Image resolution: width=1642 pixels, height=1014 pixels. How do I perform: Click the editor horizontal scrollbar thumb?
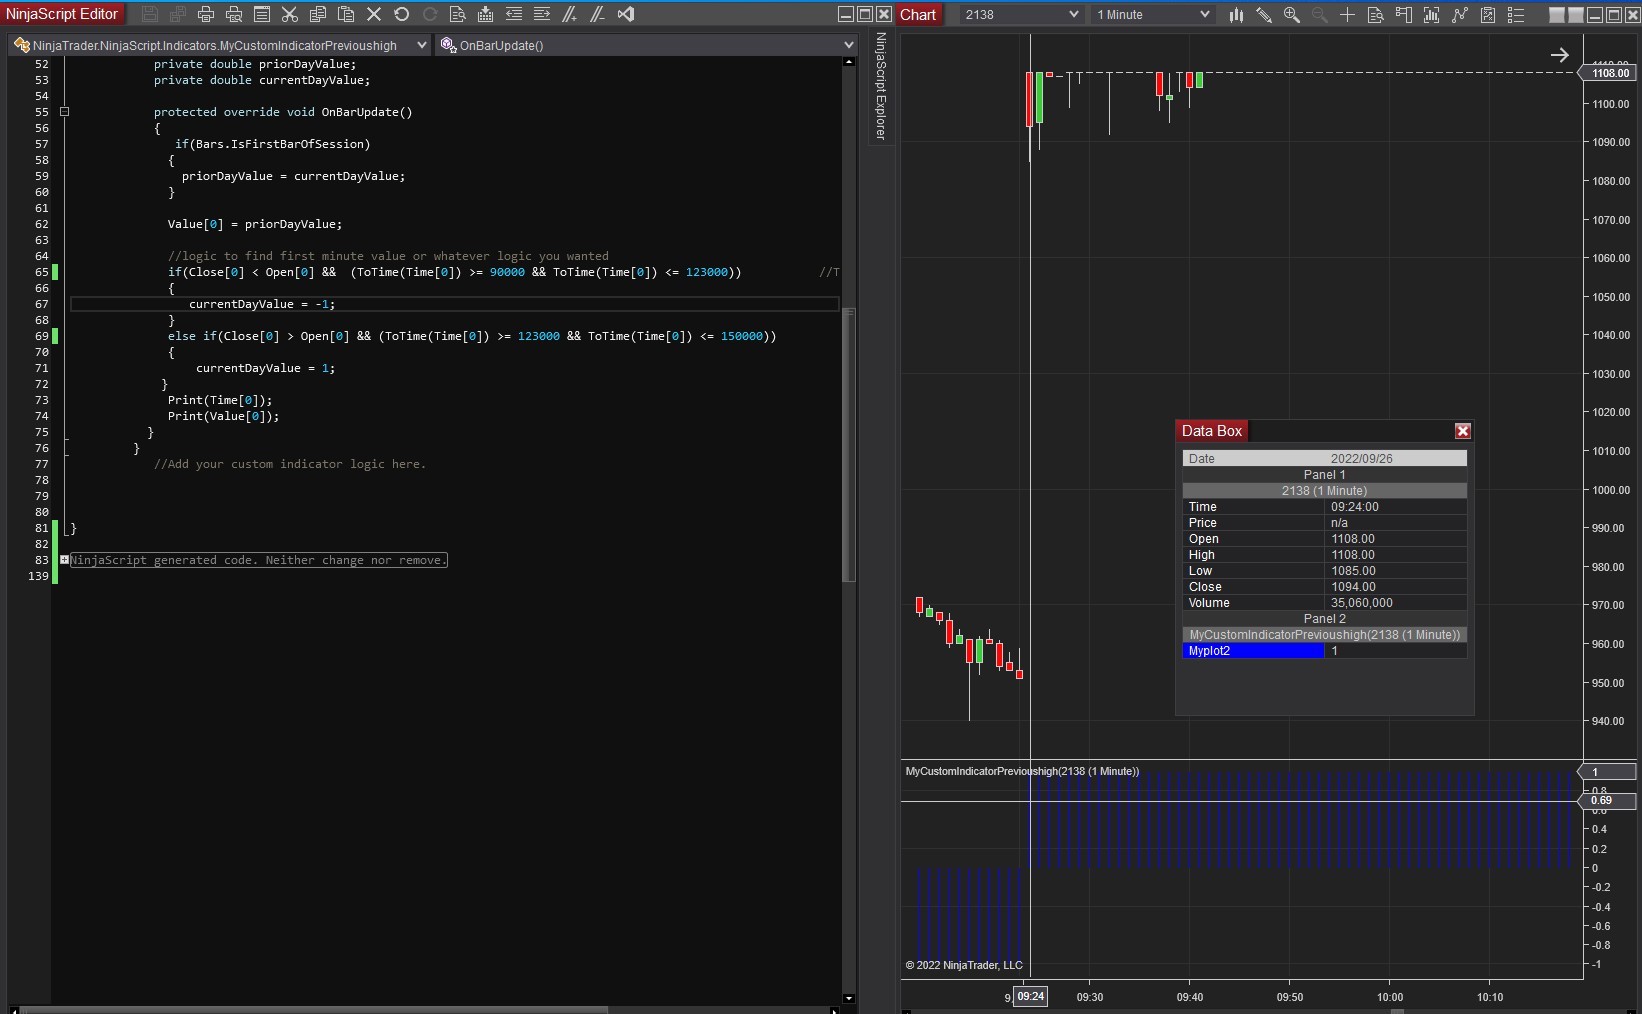(314, 1010)
